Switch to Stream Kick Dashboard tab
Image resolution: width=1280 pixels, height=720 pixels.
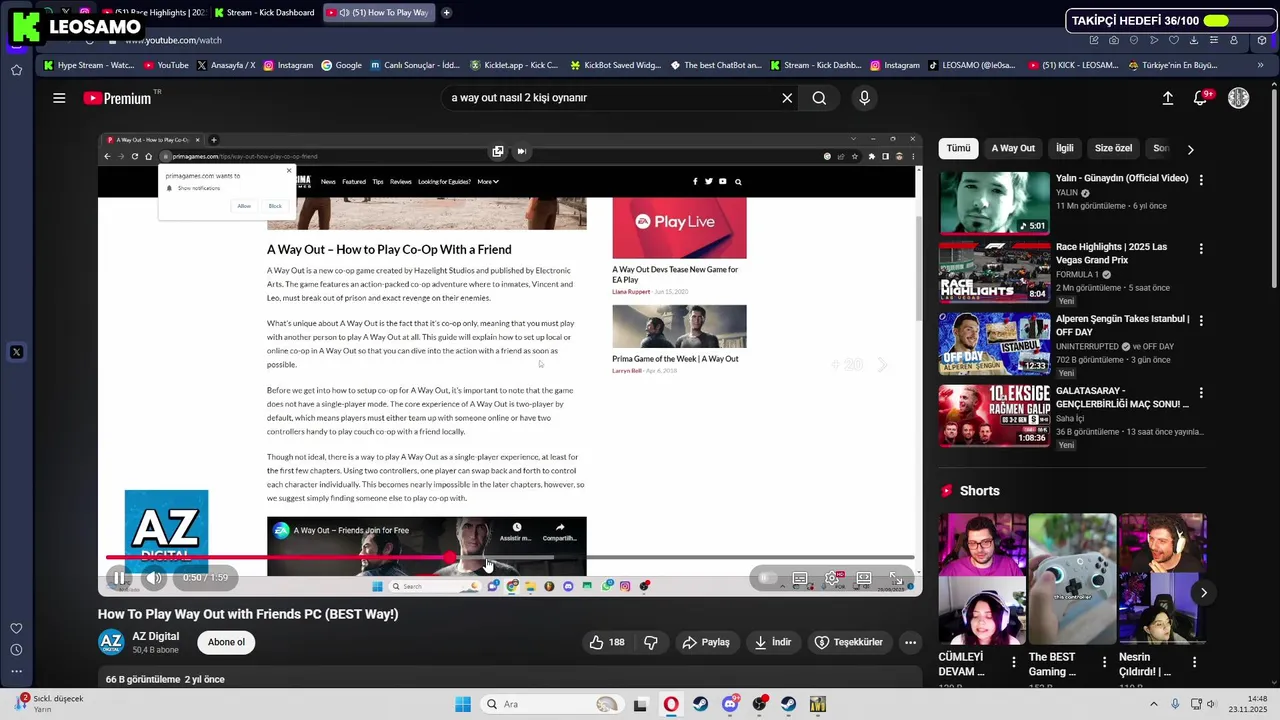(265, 13)
